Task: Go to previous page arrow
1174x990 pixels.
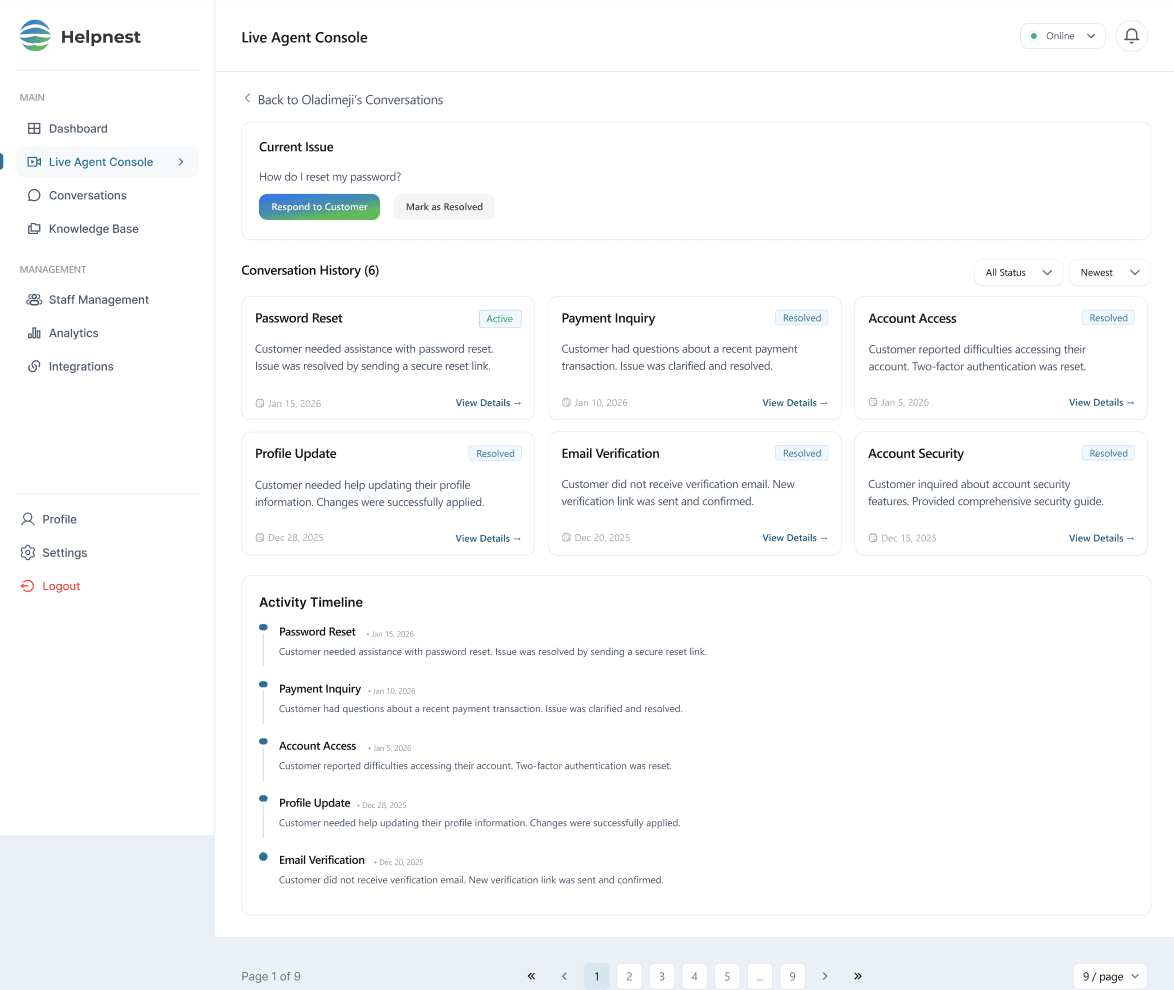Action: [x=565, y=976]
